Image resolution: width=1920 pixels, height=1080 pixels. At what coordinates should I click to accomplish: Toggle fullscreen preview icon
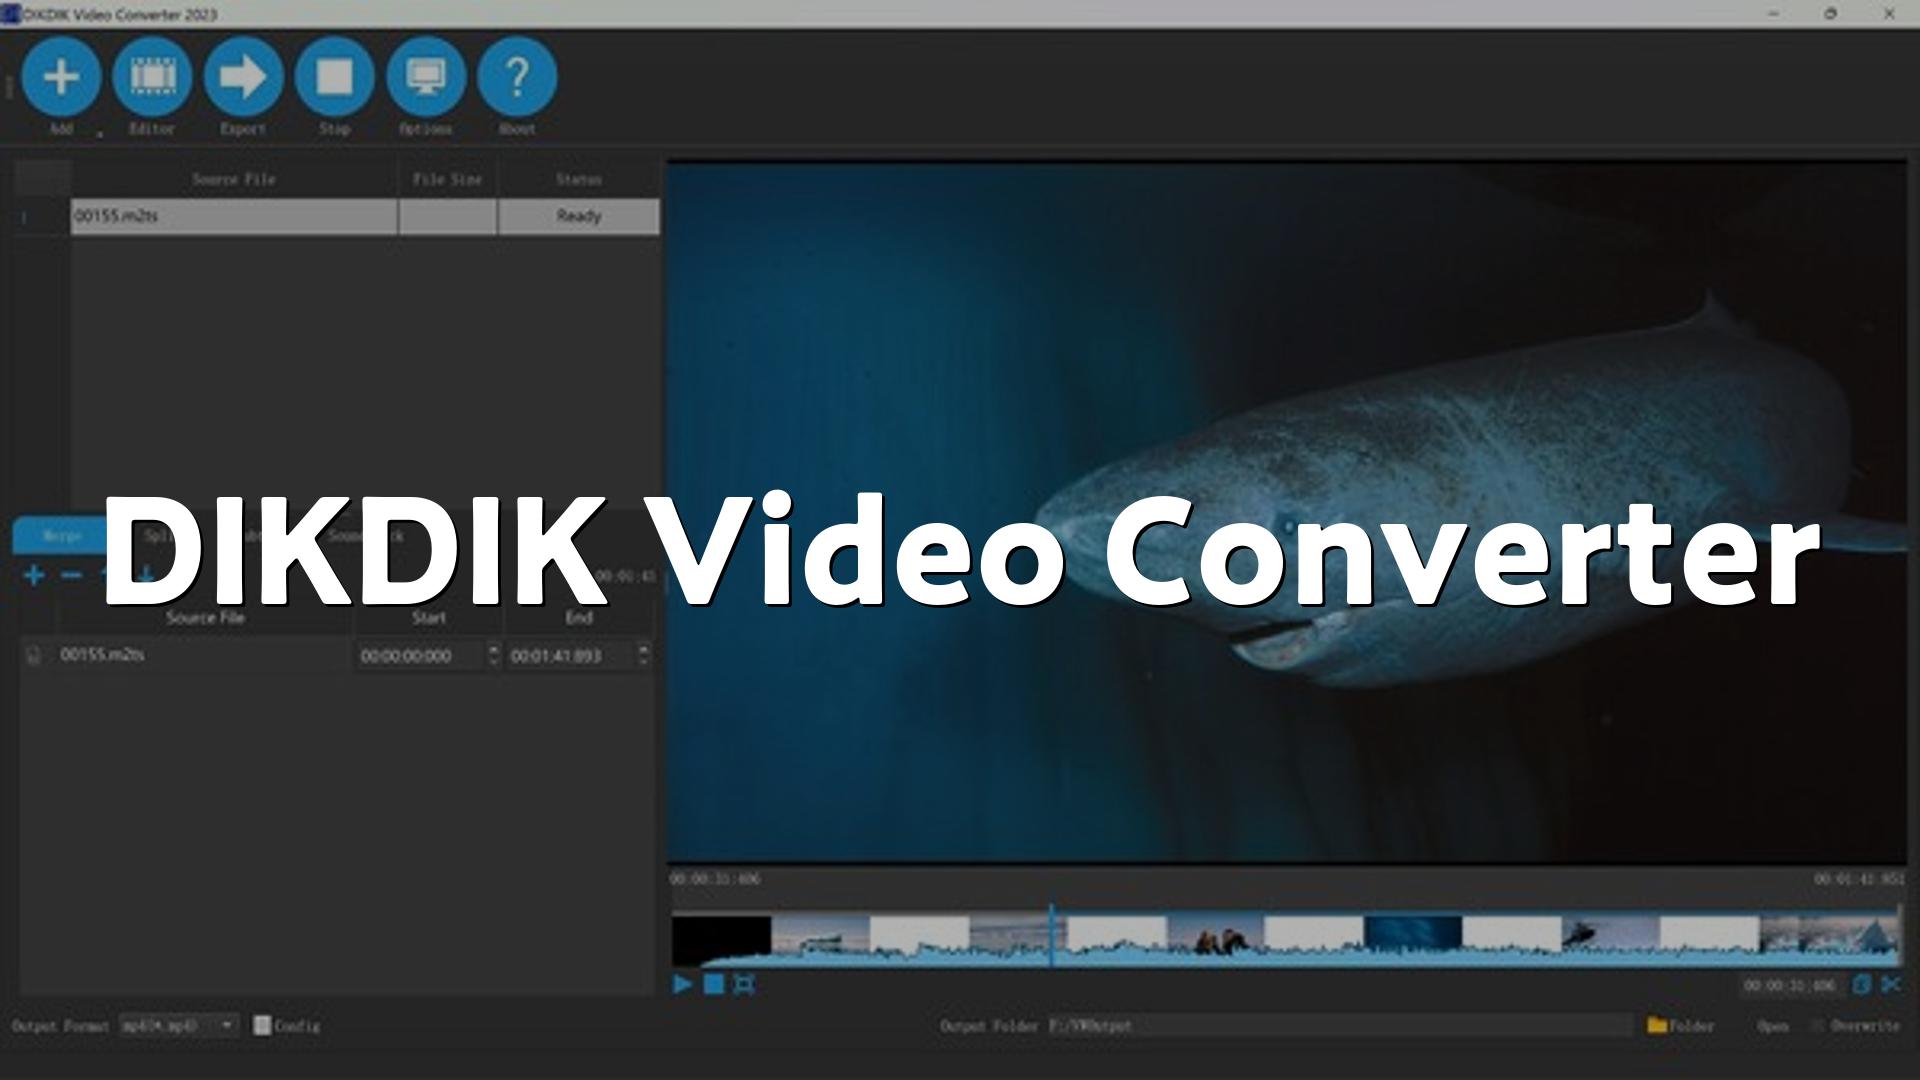(x=744, y=984)
